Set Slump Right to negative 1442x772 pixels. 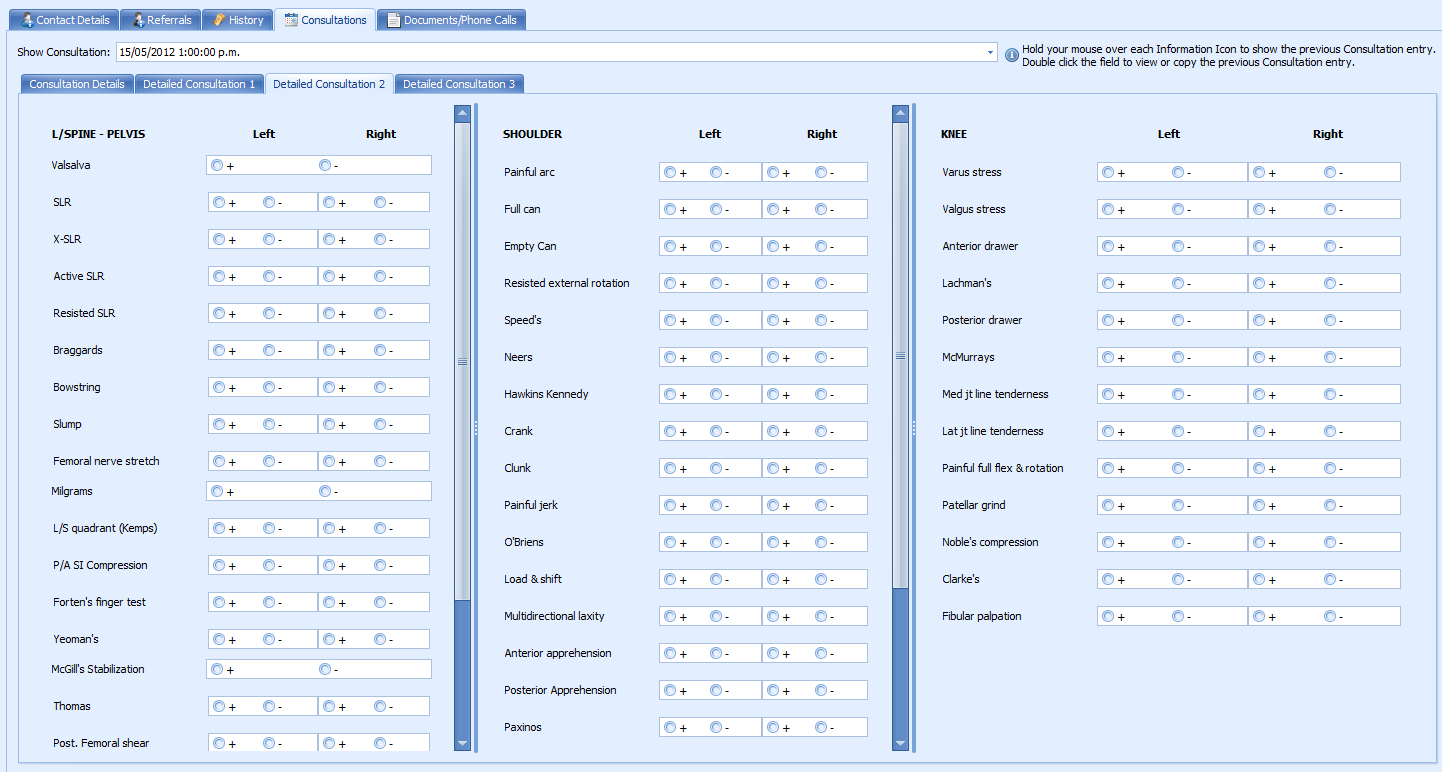(x=380, y=424)
